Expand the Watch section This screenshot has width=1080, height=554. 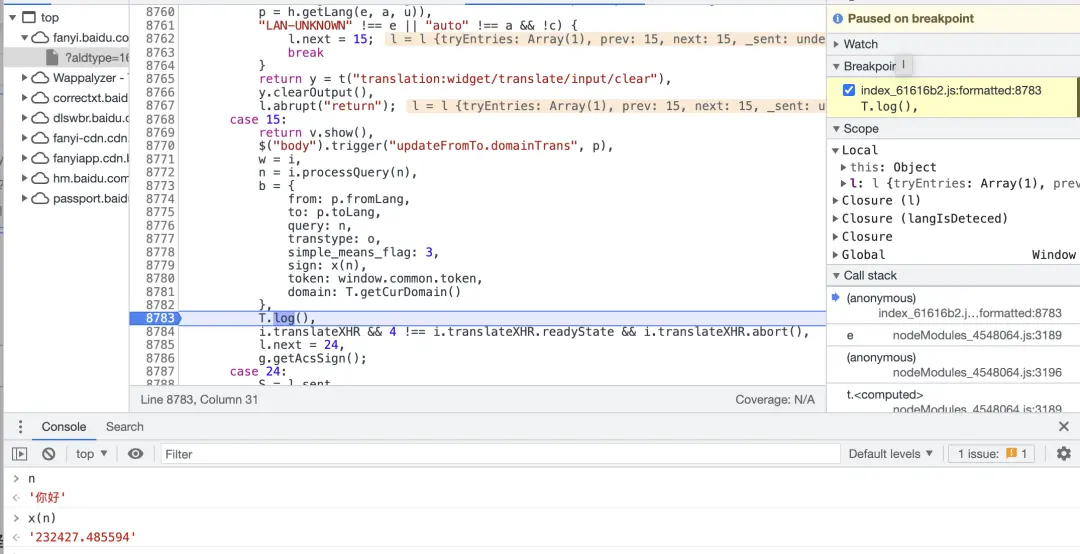pos(836,44)
